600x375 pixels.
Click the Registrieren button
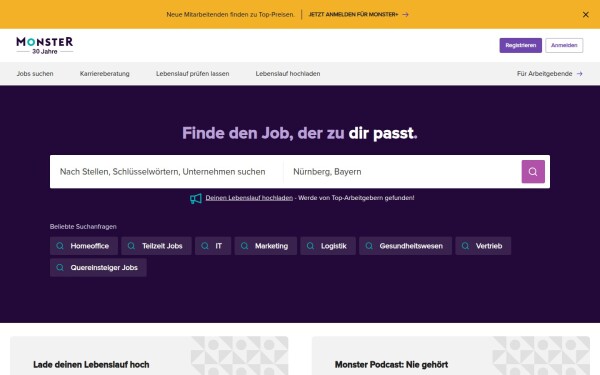coord(520,45)
